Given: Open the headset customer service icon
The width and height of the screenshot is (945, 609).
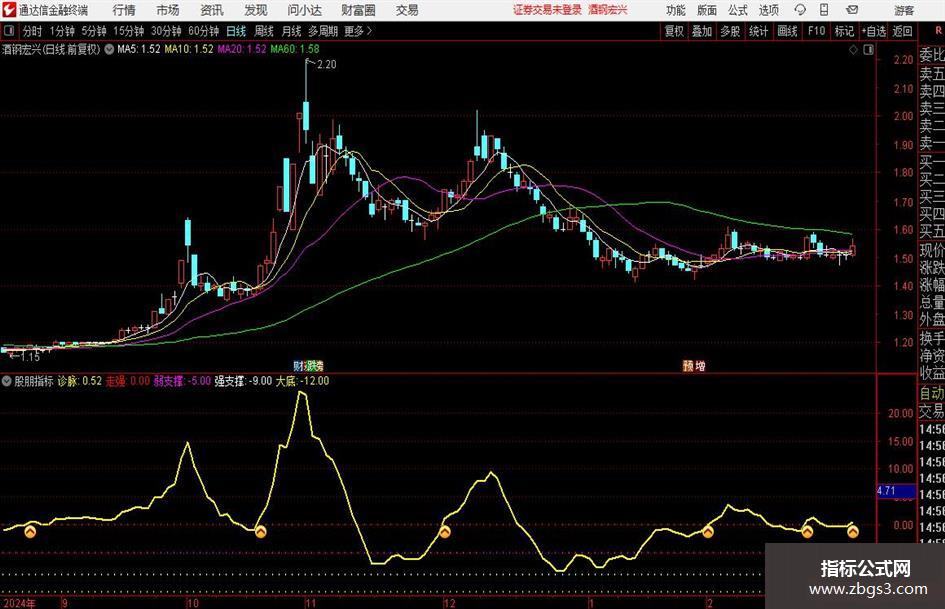Looking at the screenshot, I should pos(800,10).
